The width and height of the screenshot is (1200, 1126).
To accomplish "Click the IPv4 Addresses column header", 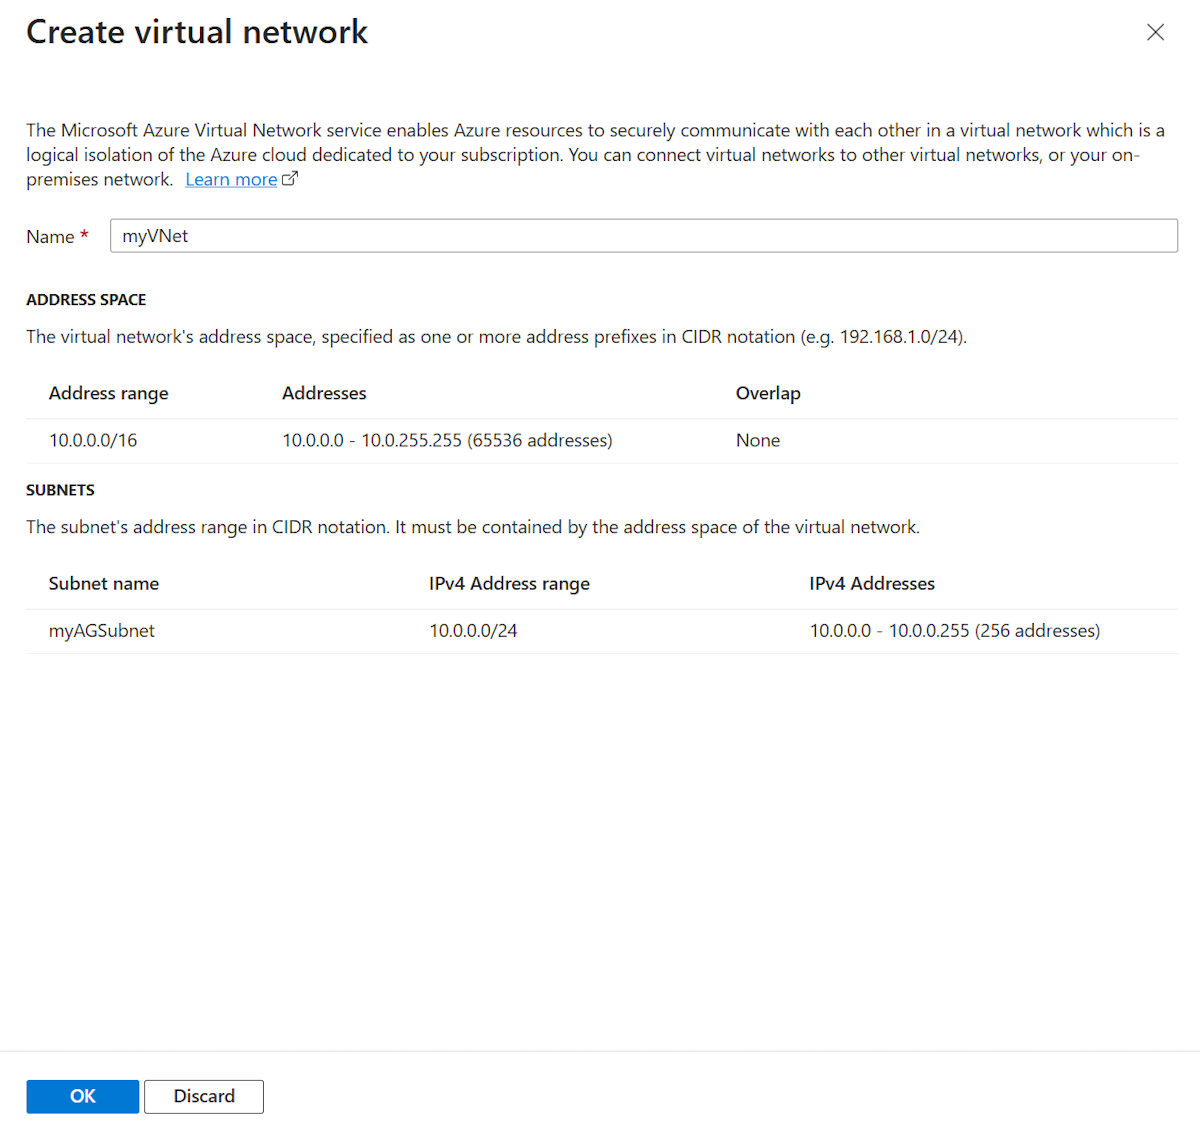I will (x=872, y=584).
